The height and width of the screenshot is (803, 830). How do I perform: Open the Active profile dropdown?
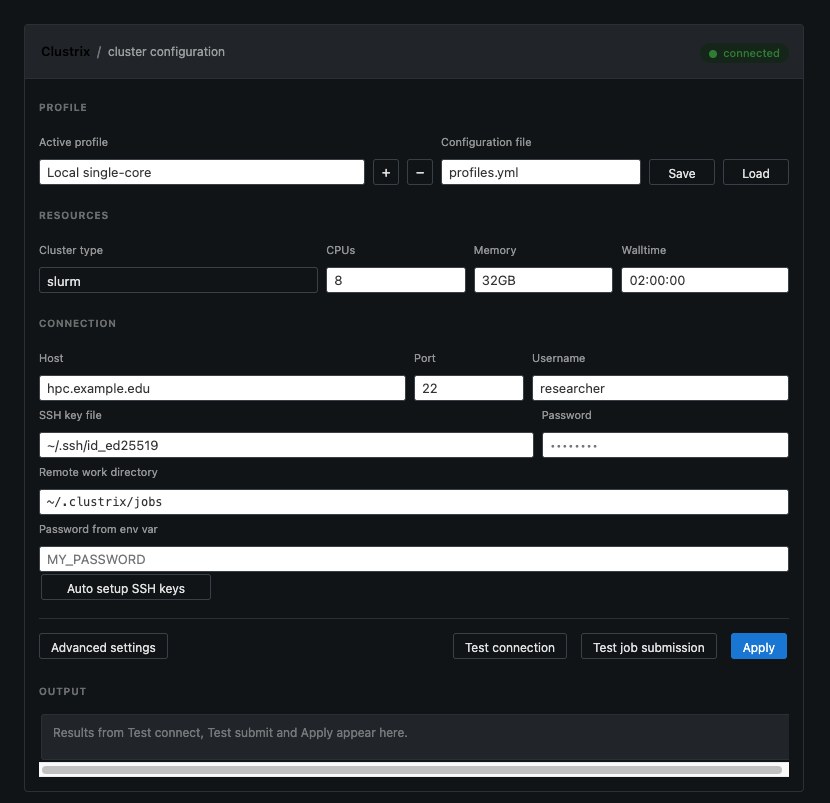pos(202,173)
